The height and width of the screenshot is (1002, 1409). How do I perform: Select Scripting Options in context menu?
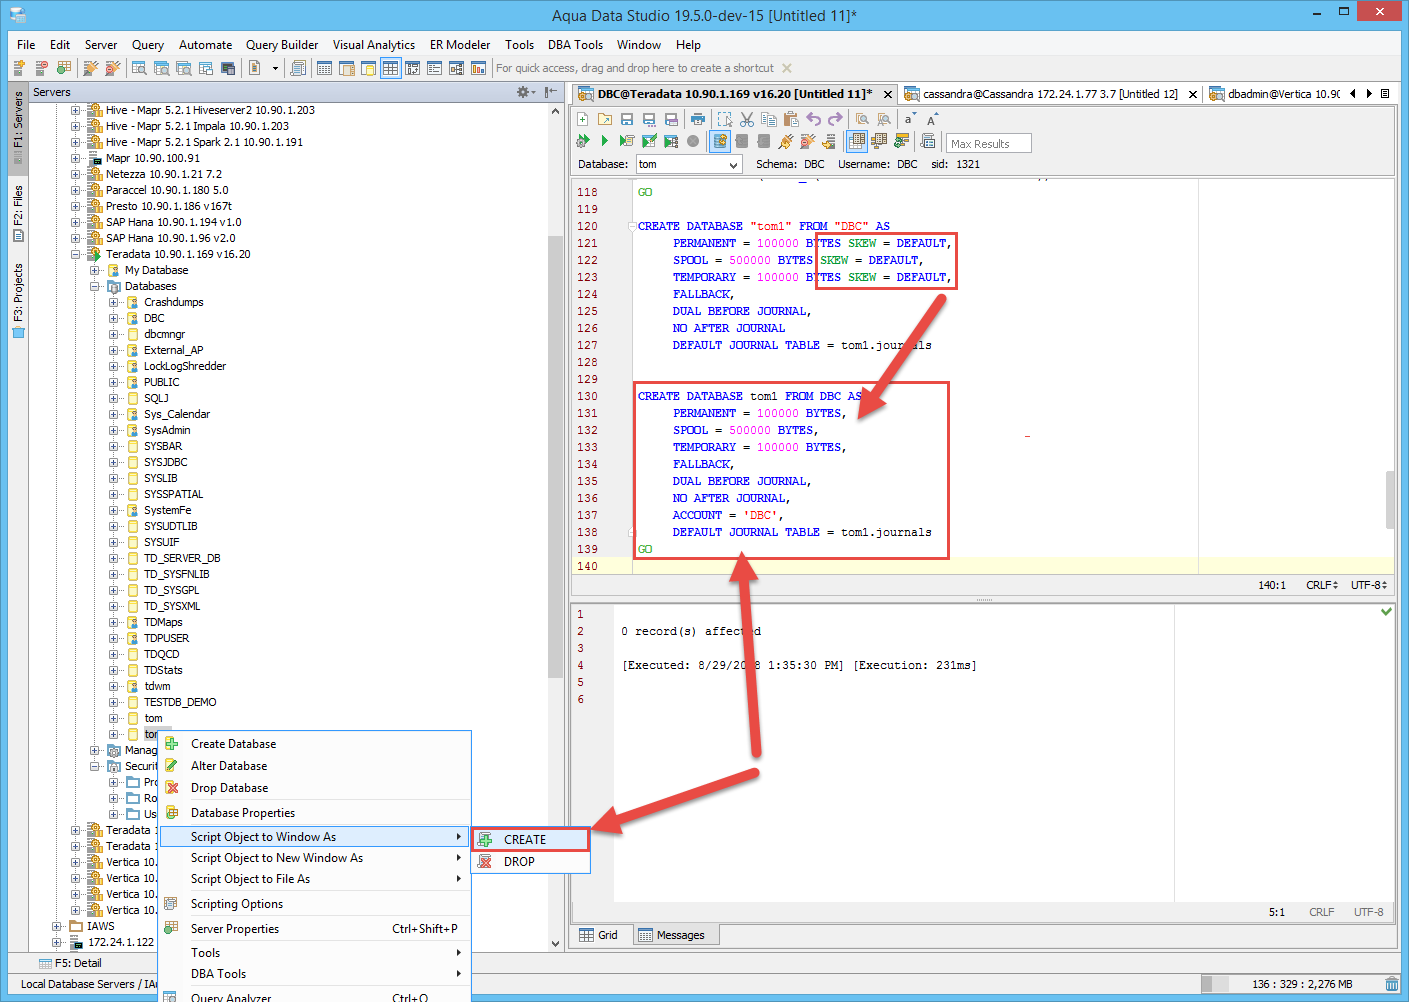314,904
